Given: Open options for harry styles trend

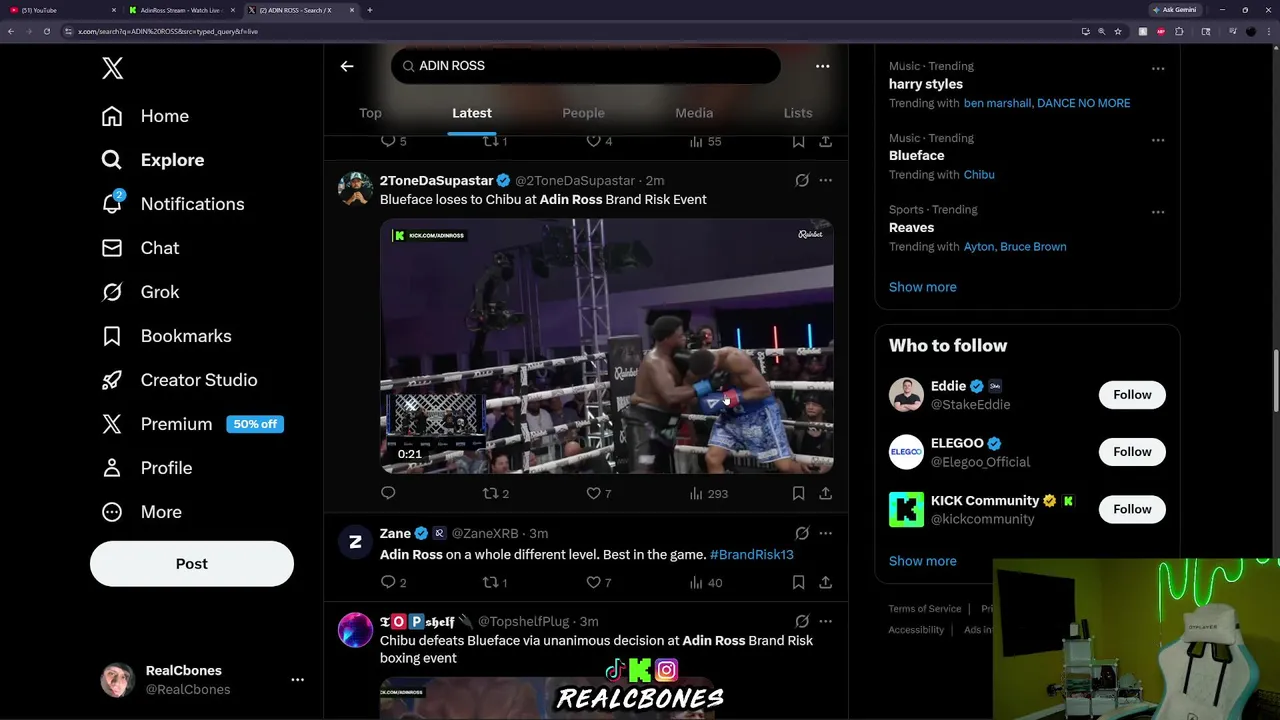Looking at the screenshot, I should 1158,68.
